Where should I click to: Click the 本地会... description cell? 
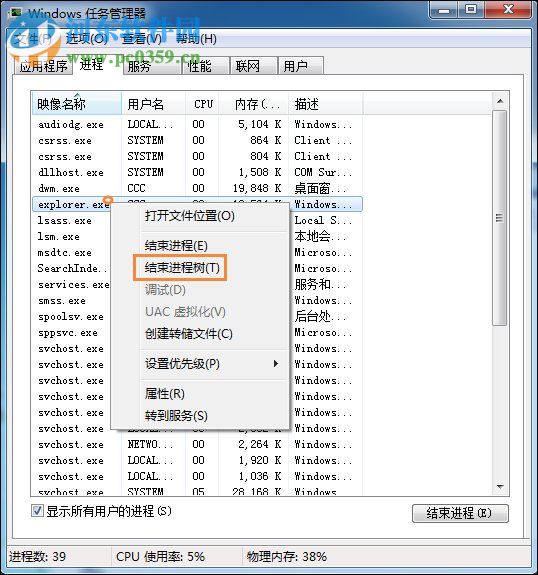point(320,237)
